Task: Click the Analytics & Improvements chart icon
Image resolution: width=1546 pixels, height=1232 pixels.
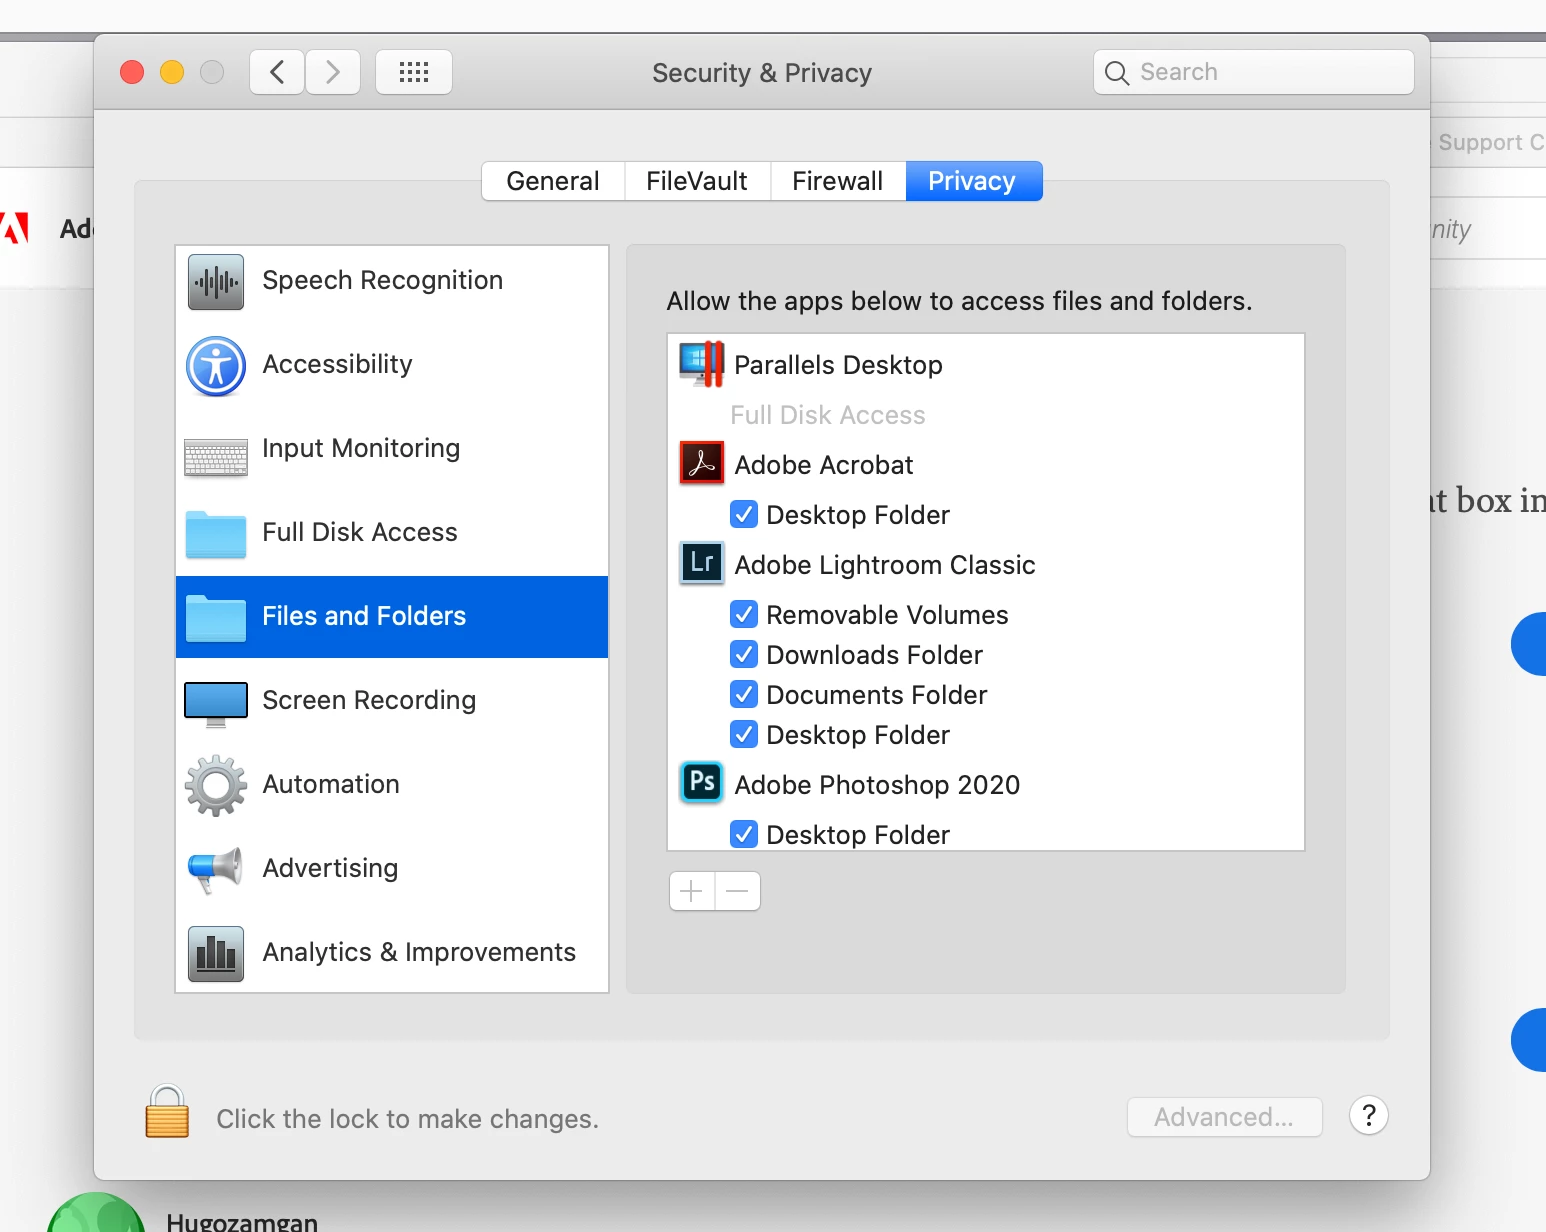Action: tap(216, 953)
